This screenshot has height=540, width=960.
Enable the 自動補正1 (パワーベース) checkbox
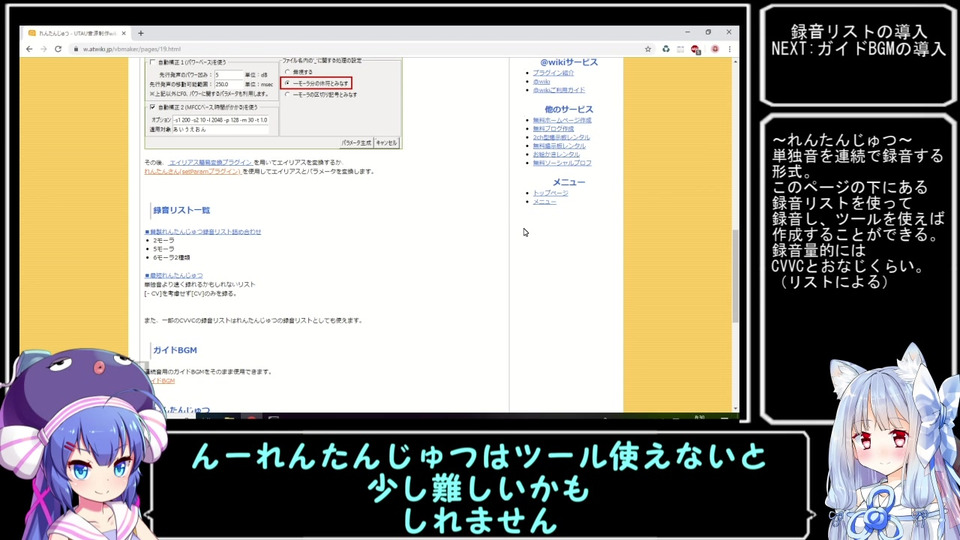coord(152,62)
